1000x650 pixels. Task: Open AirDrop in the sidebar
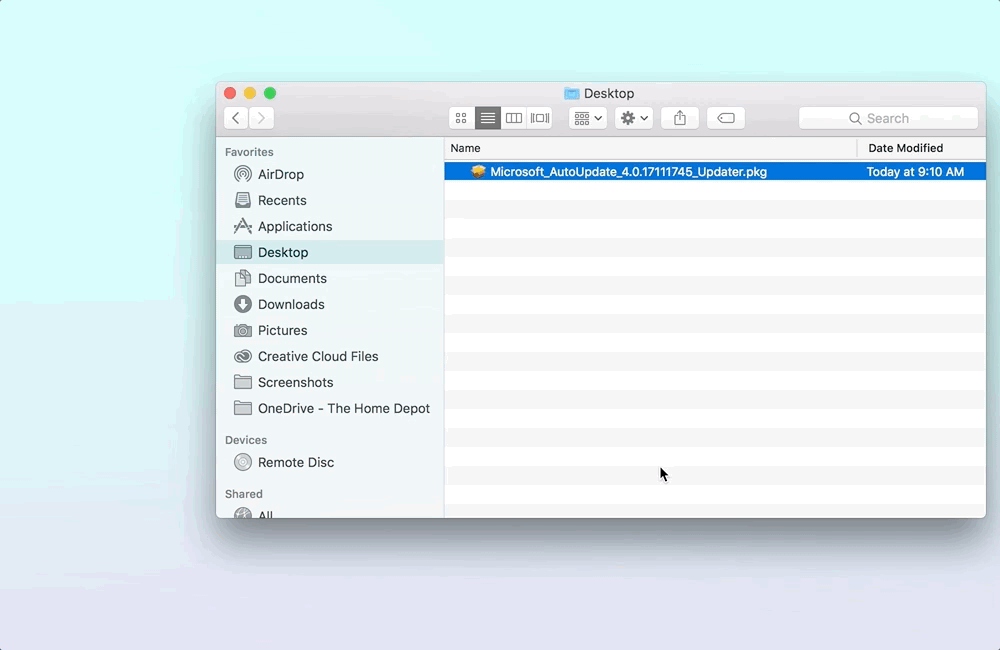[280, 174]
